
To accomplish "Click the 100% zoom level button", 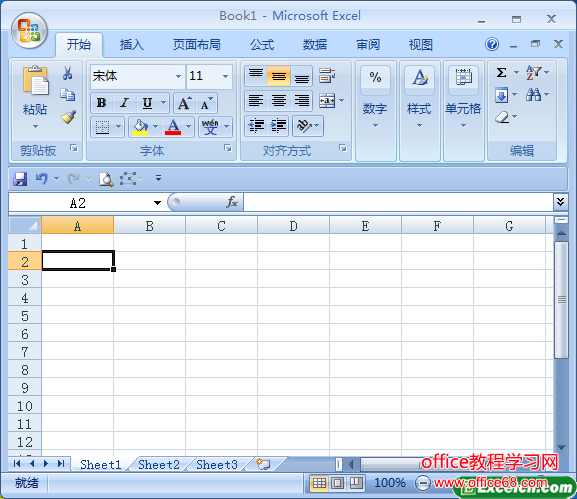I will click(x=390, y=483).
